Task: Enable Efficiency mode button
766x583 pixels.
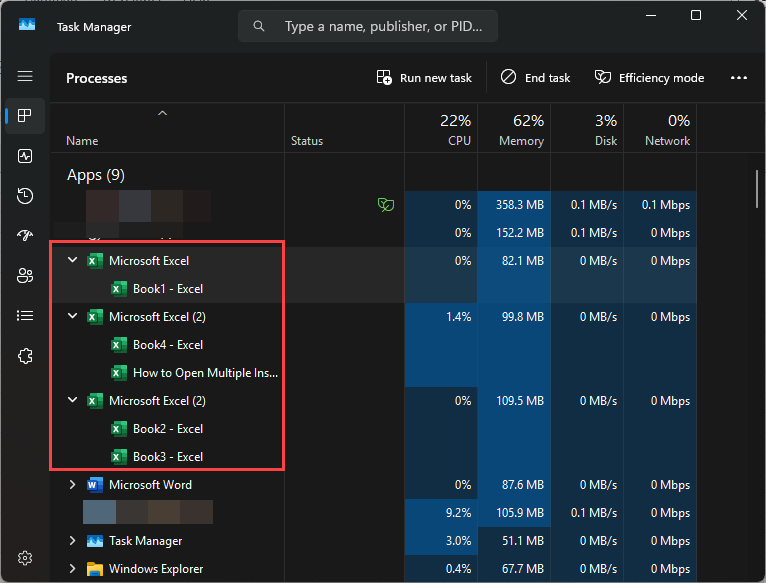Action: pyautogui.click(x=649, y=78)
